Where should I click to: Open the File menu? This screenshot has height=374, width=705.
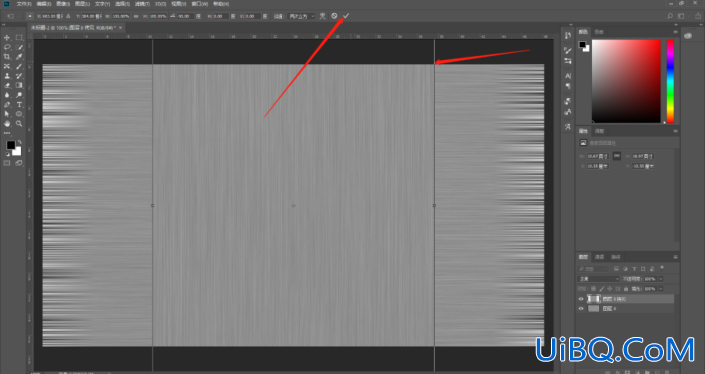pyautogui.click(x=24, y=4)
